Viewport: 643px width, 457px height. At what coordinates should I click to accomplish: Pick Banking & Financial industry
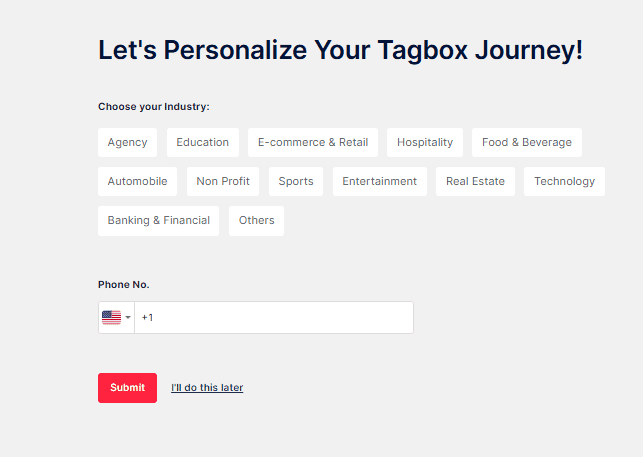click(159, 220)
